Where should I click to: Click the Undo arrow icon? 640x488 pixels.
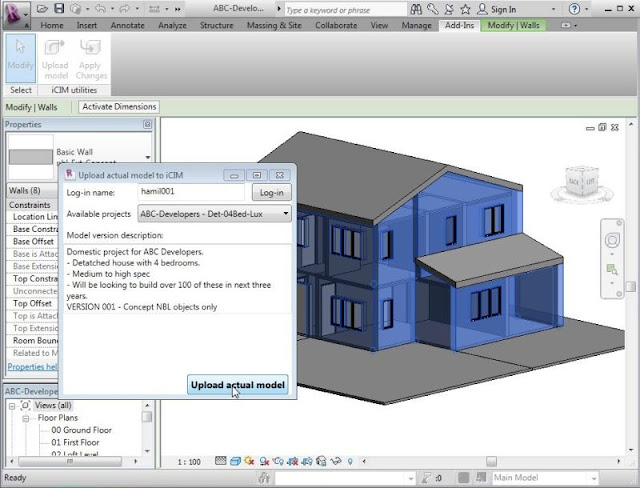pyautogui.click(x=100, y=9)
